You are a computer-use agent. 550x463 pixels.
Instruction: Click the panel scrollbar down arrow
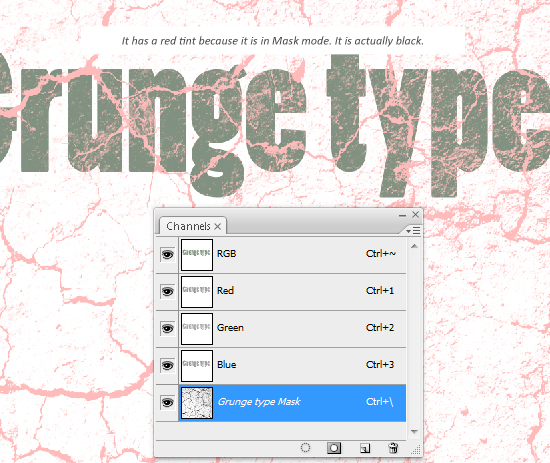click(x=414, y=431)
